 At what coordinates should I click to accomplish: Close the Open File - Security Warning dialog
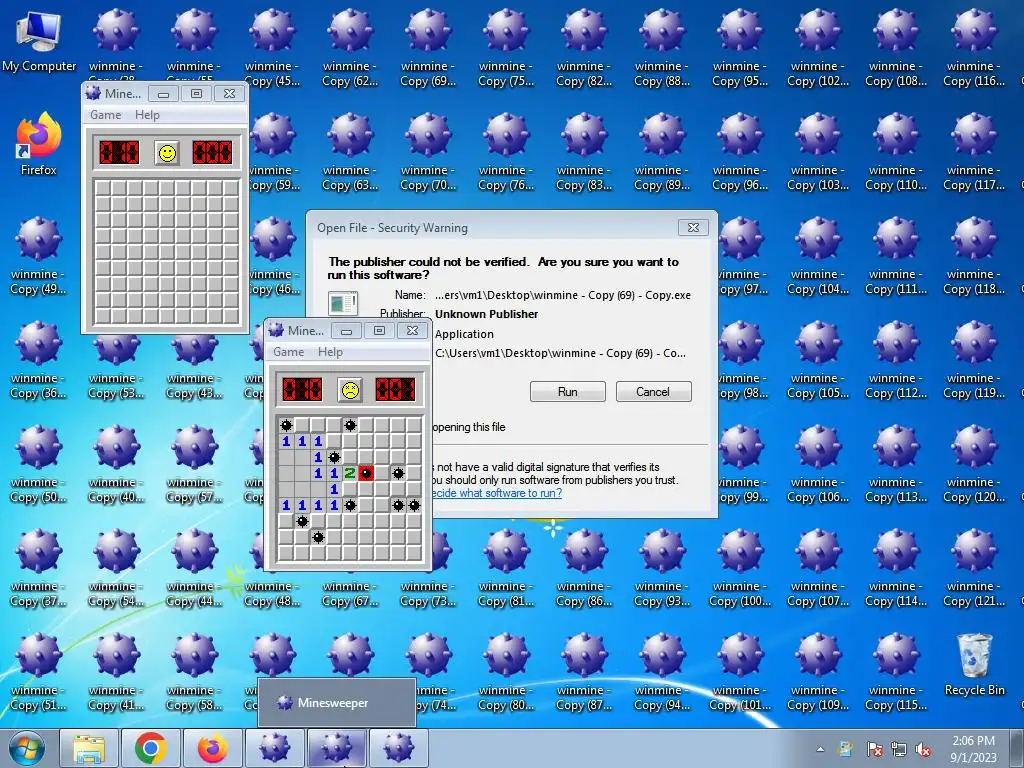tap(694, 227)
